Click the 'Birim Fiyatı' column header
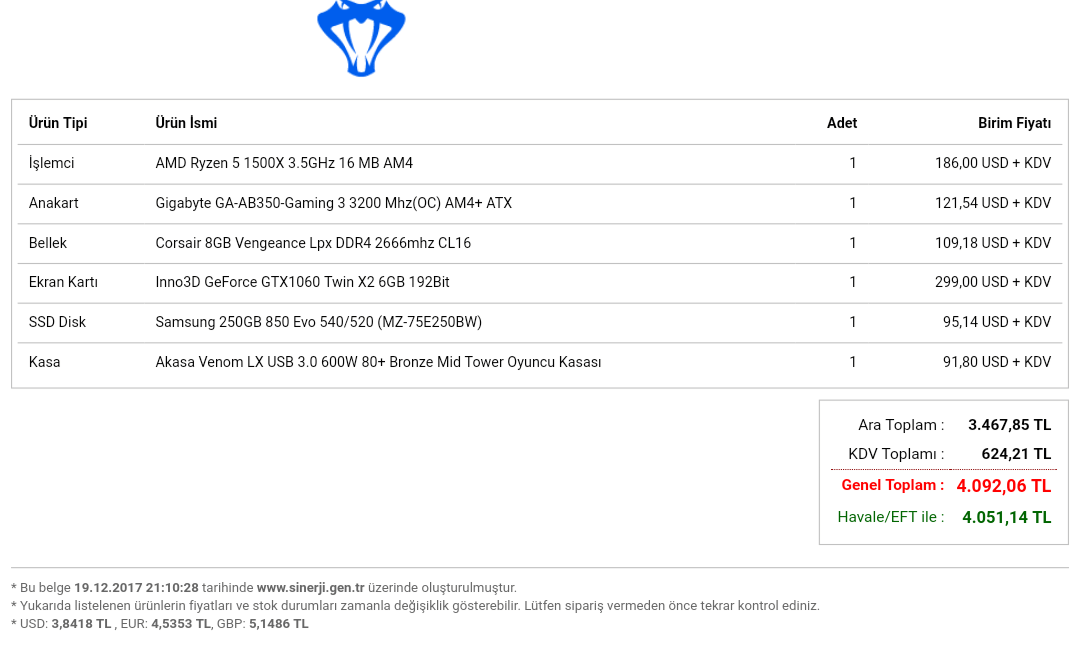The height and width of the screenshot is (659, 1077). point(1014,123)
